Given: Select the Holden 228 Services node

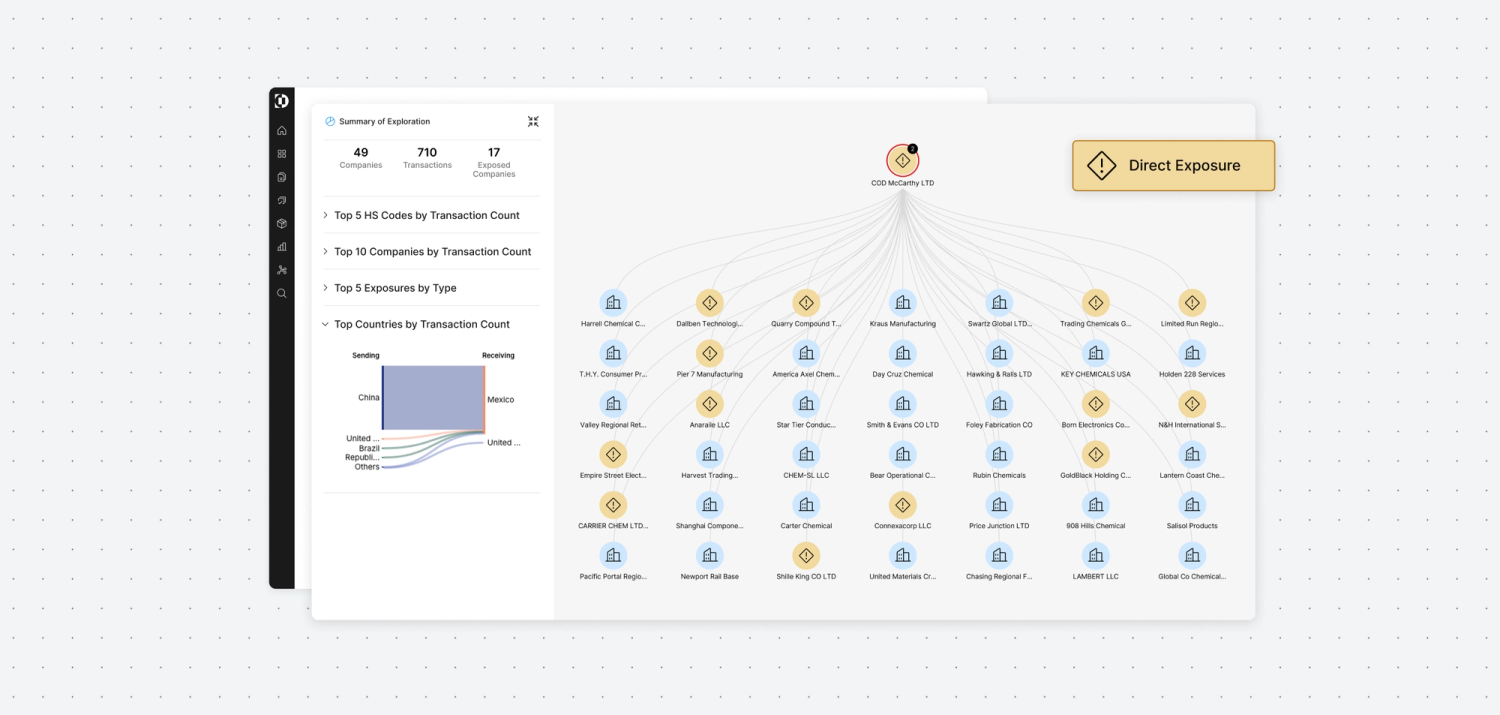Looking at the screenshot, I should pos(1192,353).
